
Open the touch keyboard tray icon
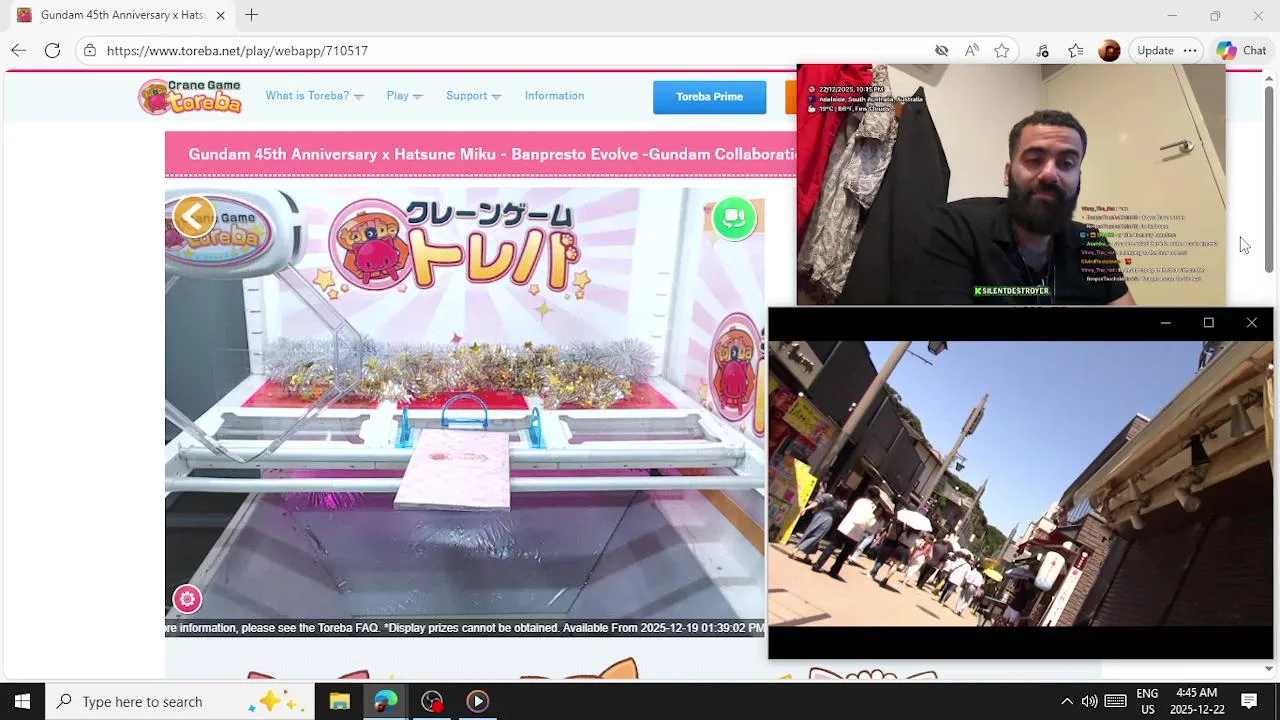[x=1116, y=701]
